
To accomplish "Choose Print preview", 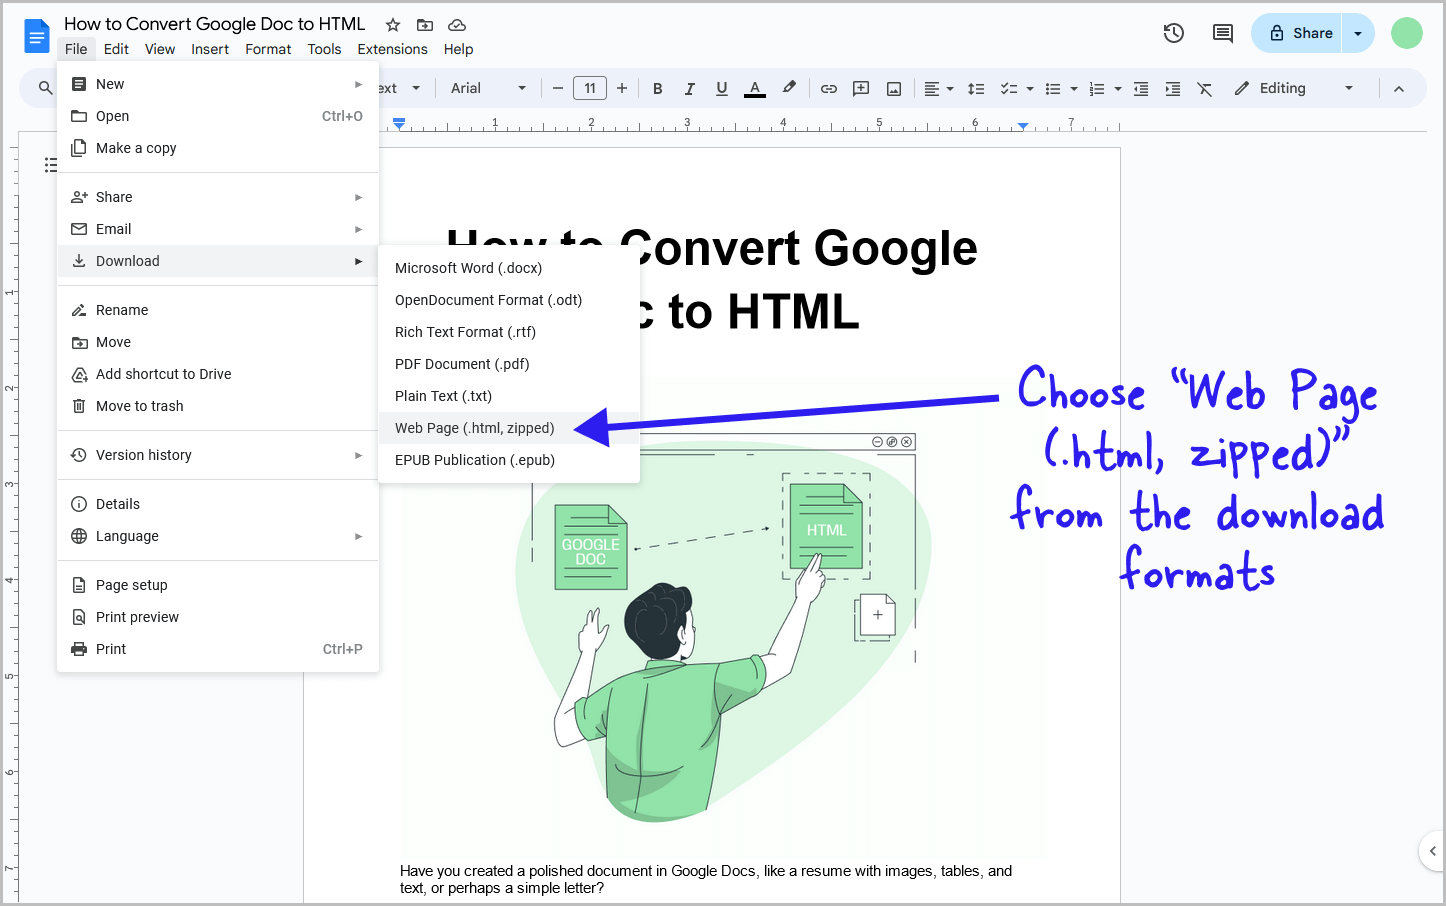I will [x=218, y=617].
